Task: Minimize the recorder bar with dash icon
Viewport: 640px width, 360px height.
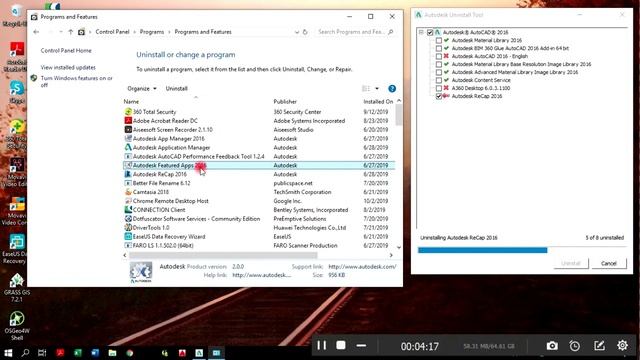Action: (x=361, y=346)
